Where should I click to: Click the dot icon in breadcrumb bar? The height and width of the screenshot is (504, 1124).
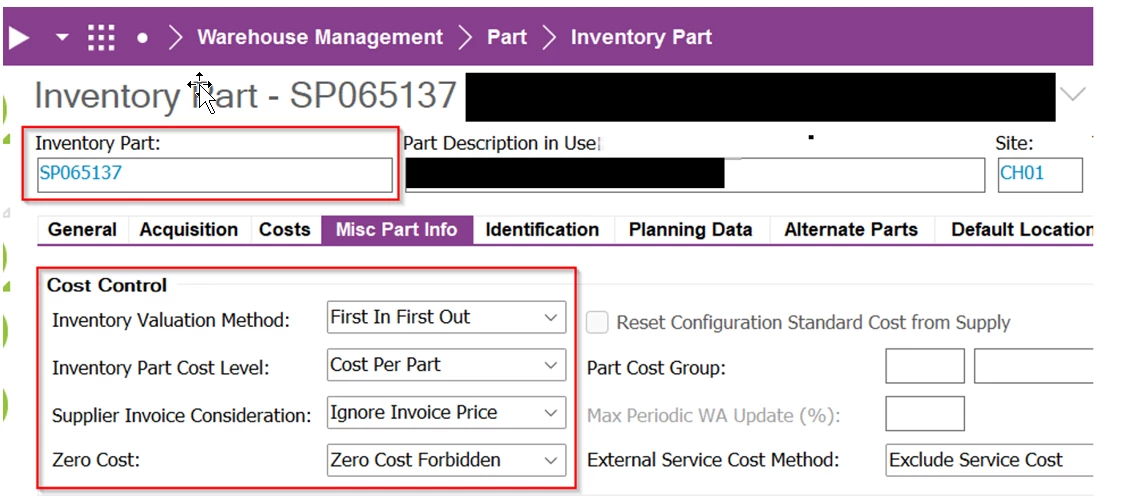tap(142, 38)
